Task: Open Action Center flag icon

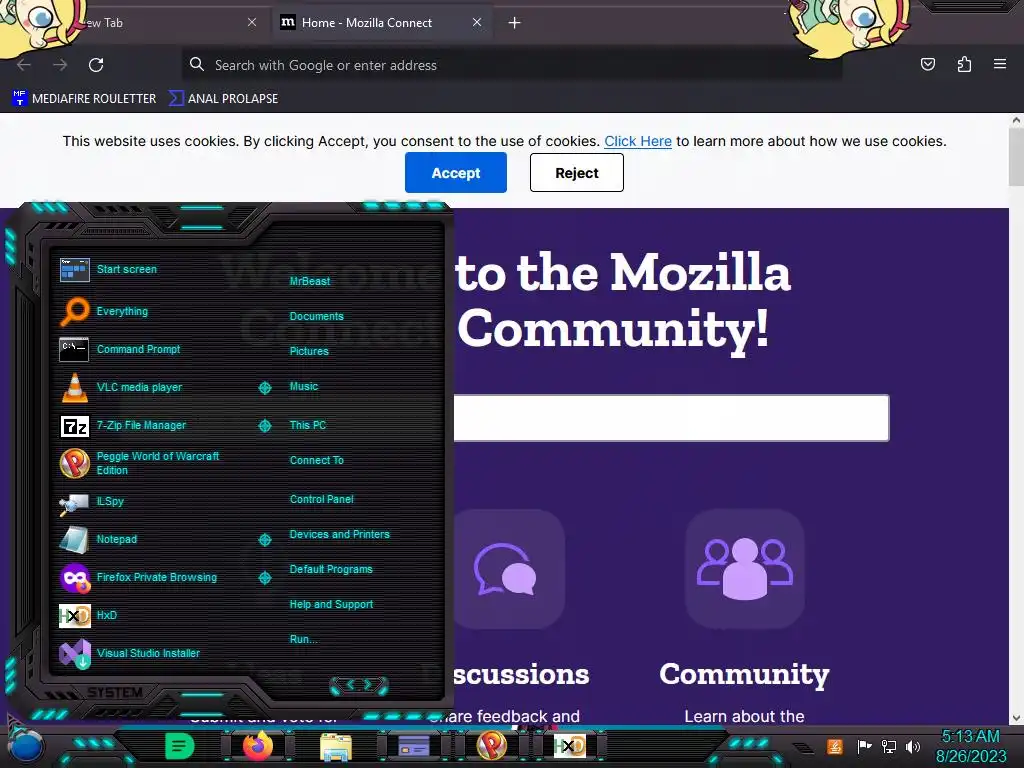Action: (865, 746)
